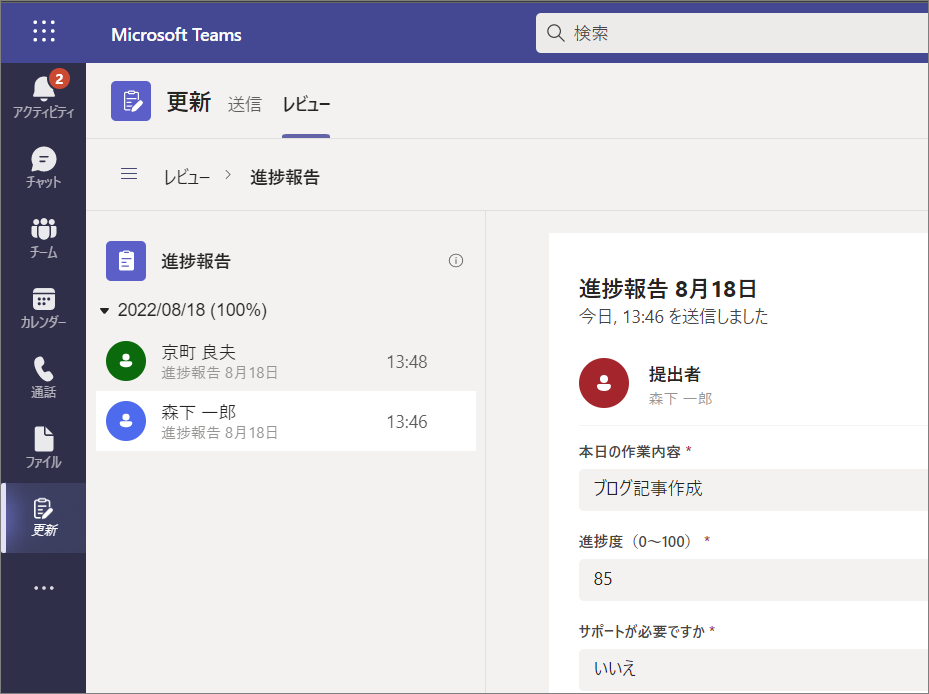Switch to the 送信 tab
Screen dimensions: 929x694
[x=245, y=104]
